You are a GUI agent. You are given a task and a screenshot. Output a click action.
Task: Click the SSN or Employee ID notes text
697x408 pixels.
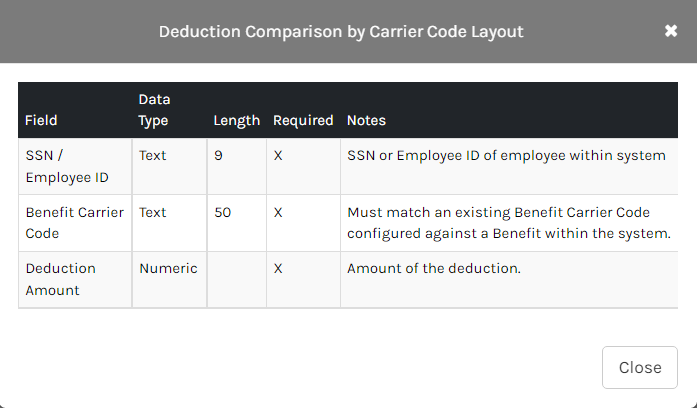pos(506,156)
